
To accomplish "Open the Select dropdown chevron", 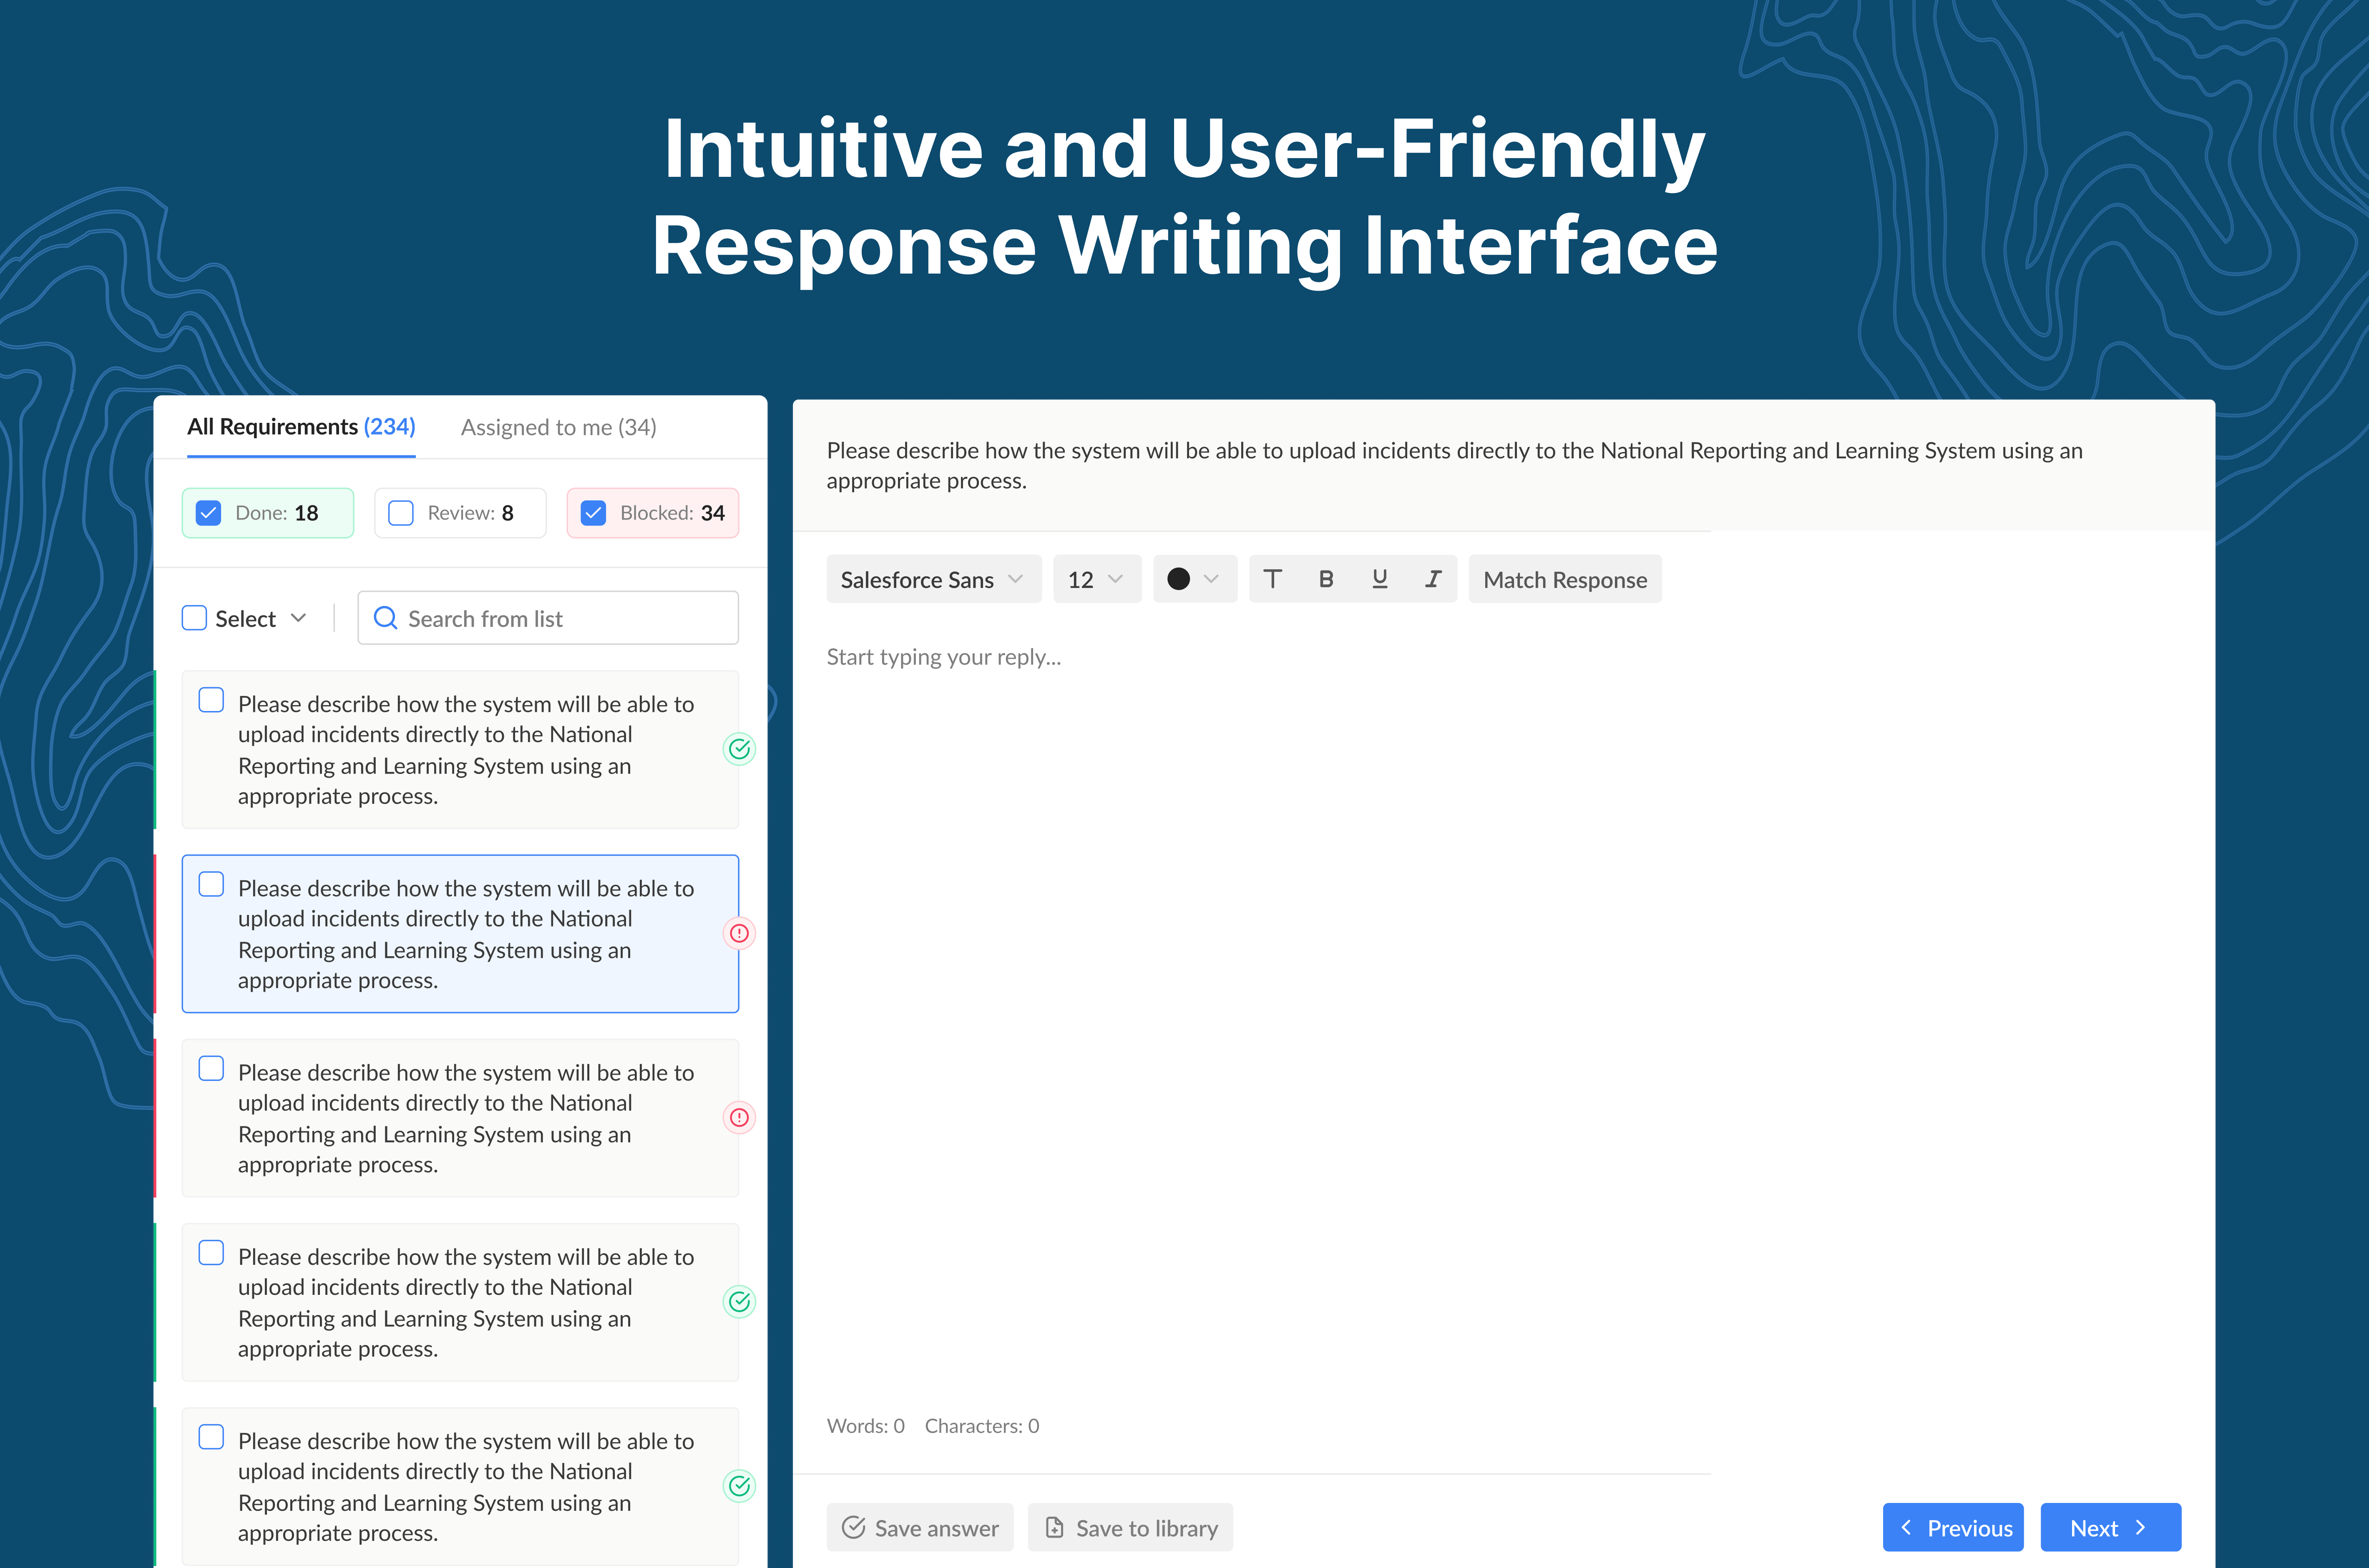I will tap(298, 618).
